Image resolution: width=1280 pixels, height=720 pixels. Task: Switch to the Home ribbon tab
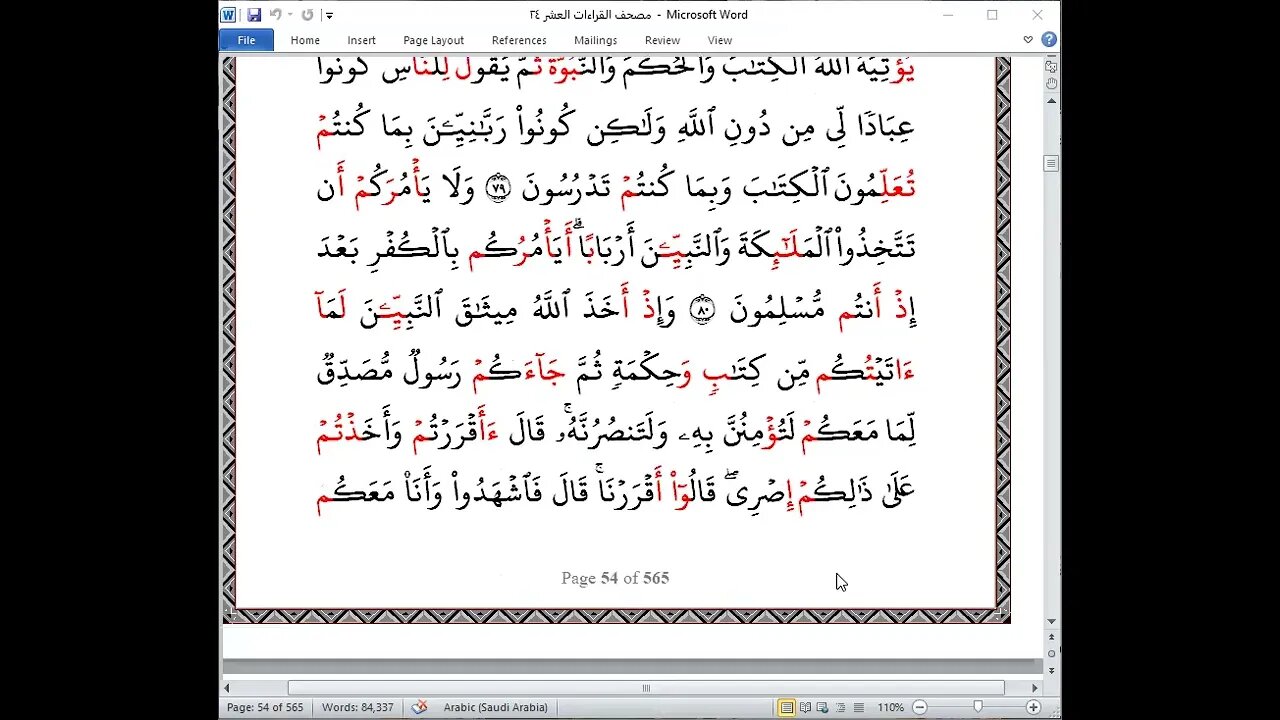click(x=305, y=40)
